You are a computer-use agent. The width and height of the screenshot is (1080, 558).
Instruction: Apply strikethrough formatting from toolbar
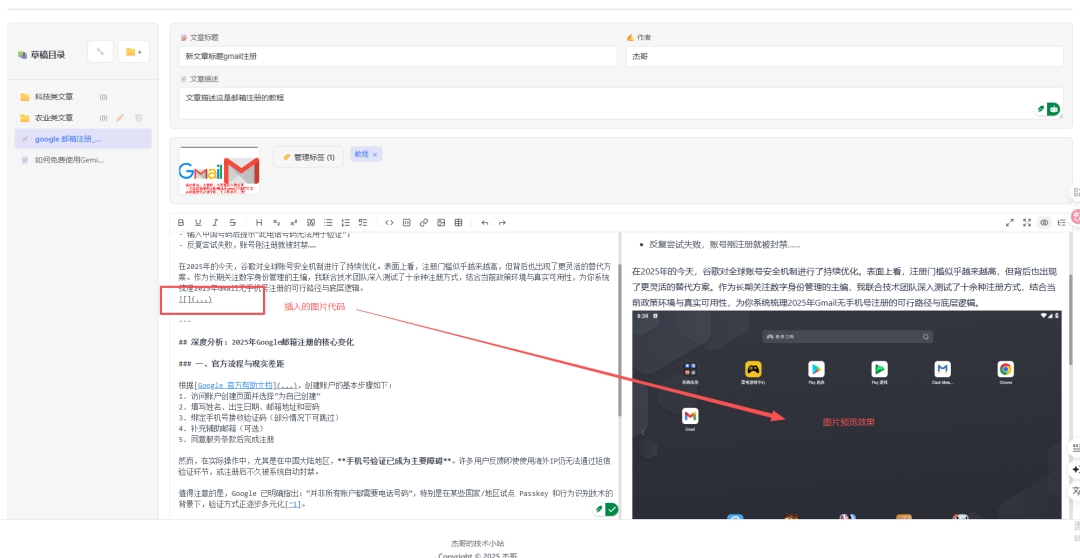[x=232, y=223]
